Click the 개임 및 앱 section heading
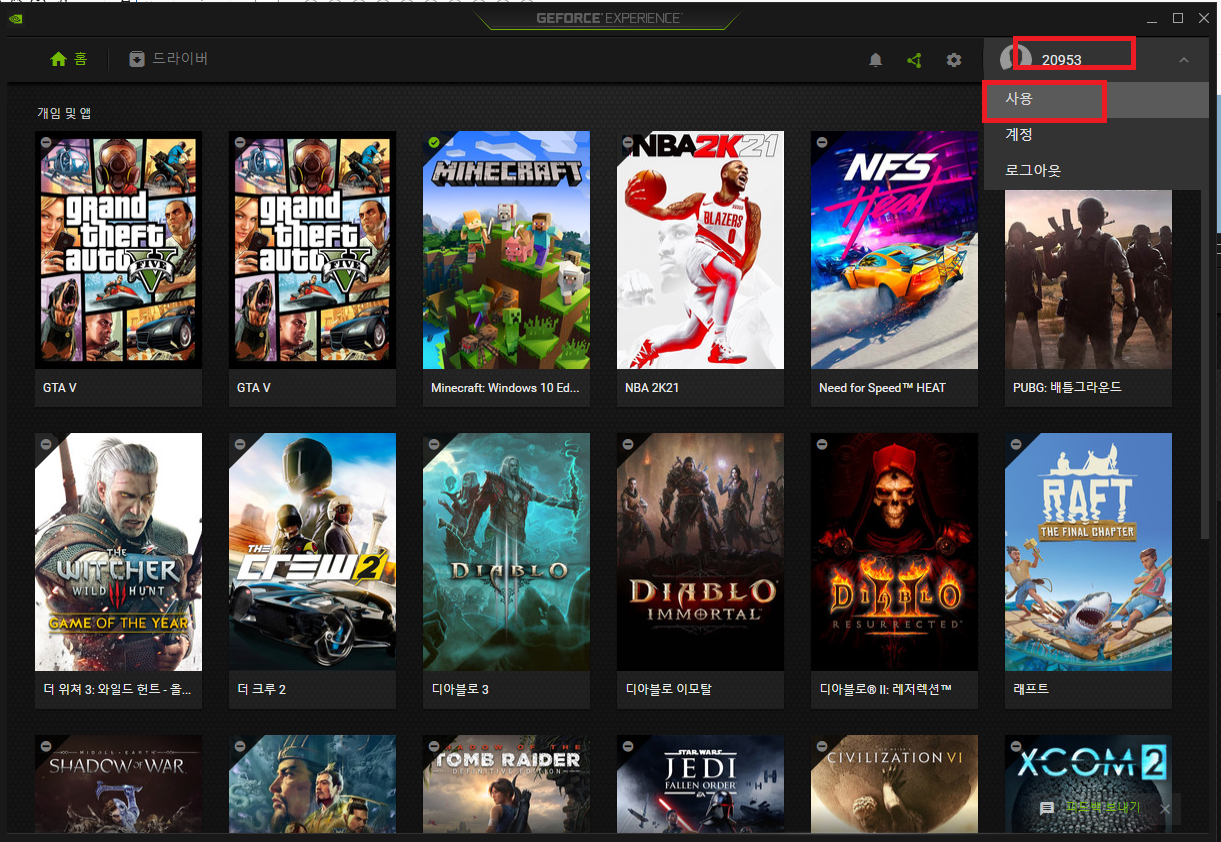 [64, 113]
